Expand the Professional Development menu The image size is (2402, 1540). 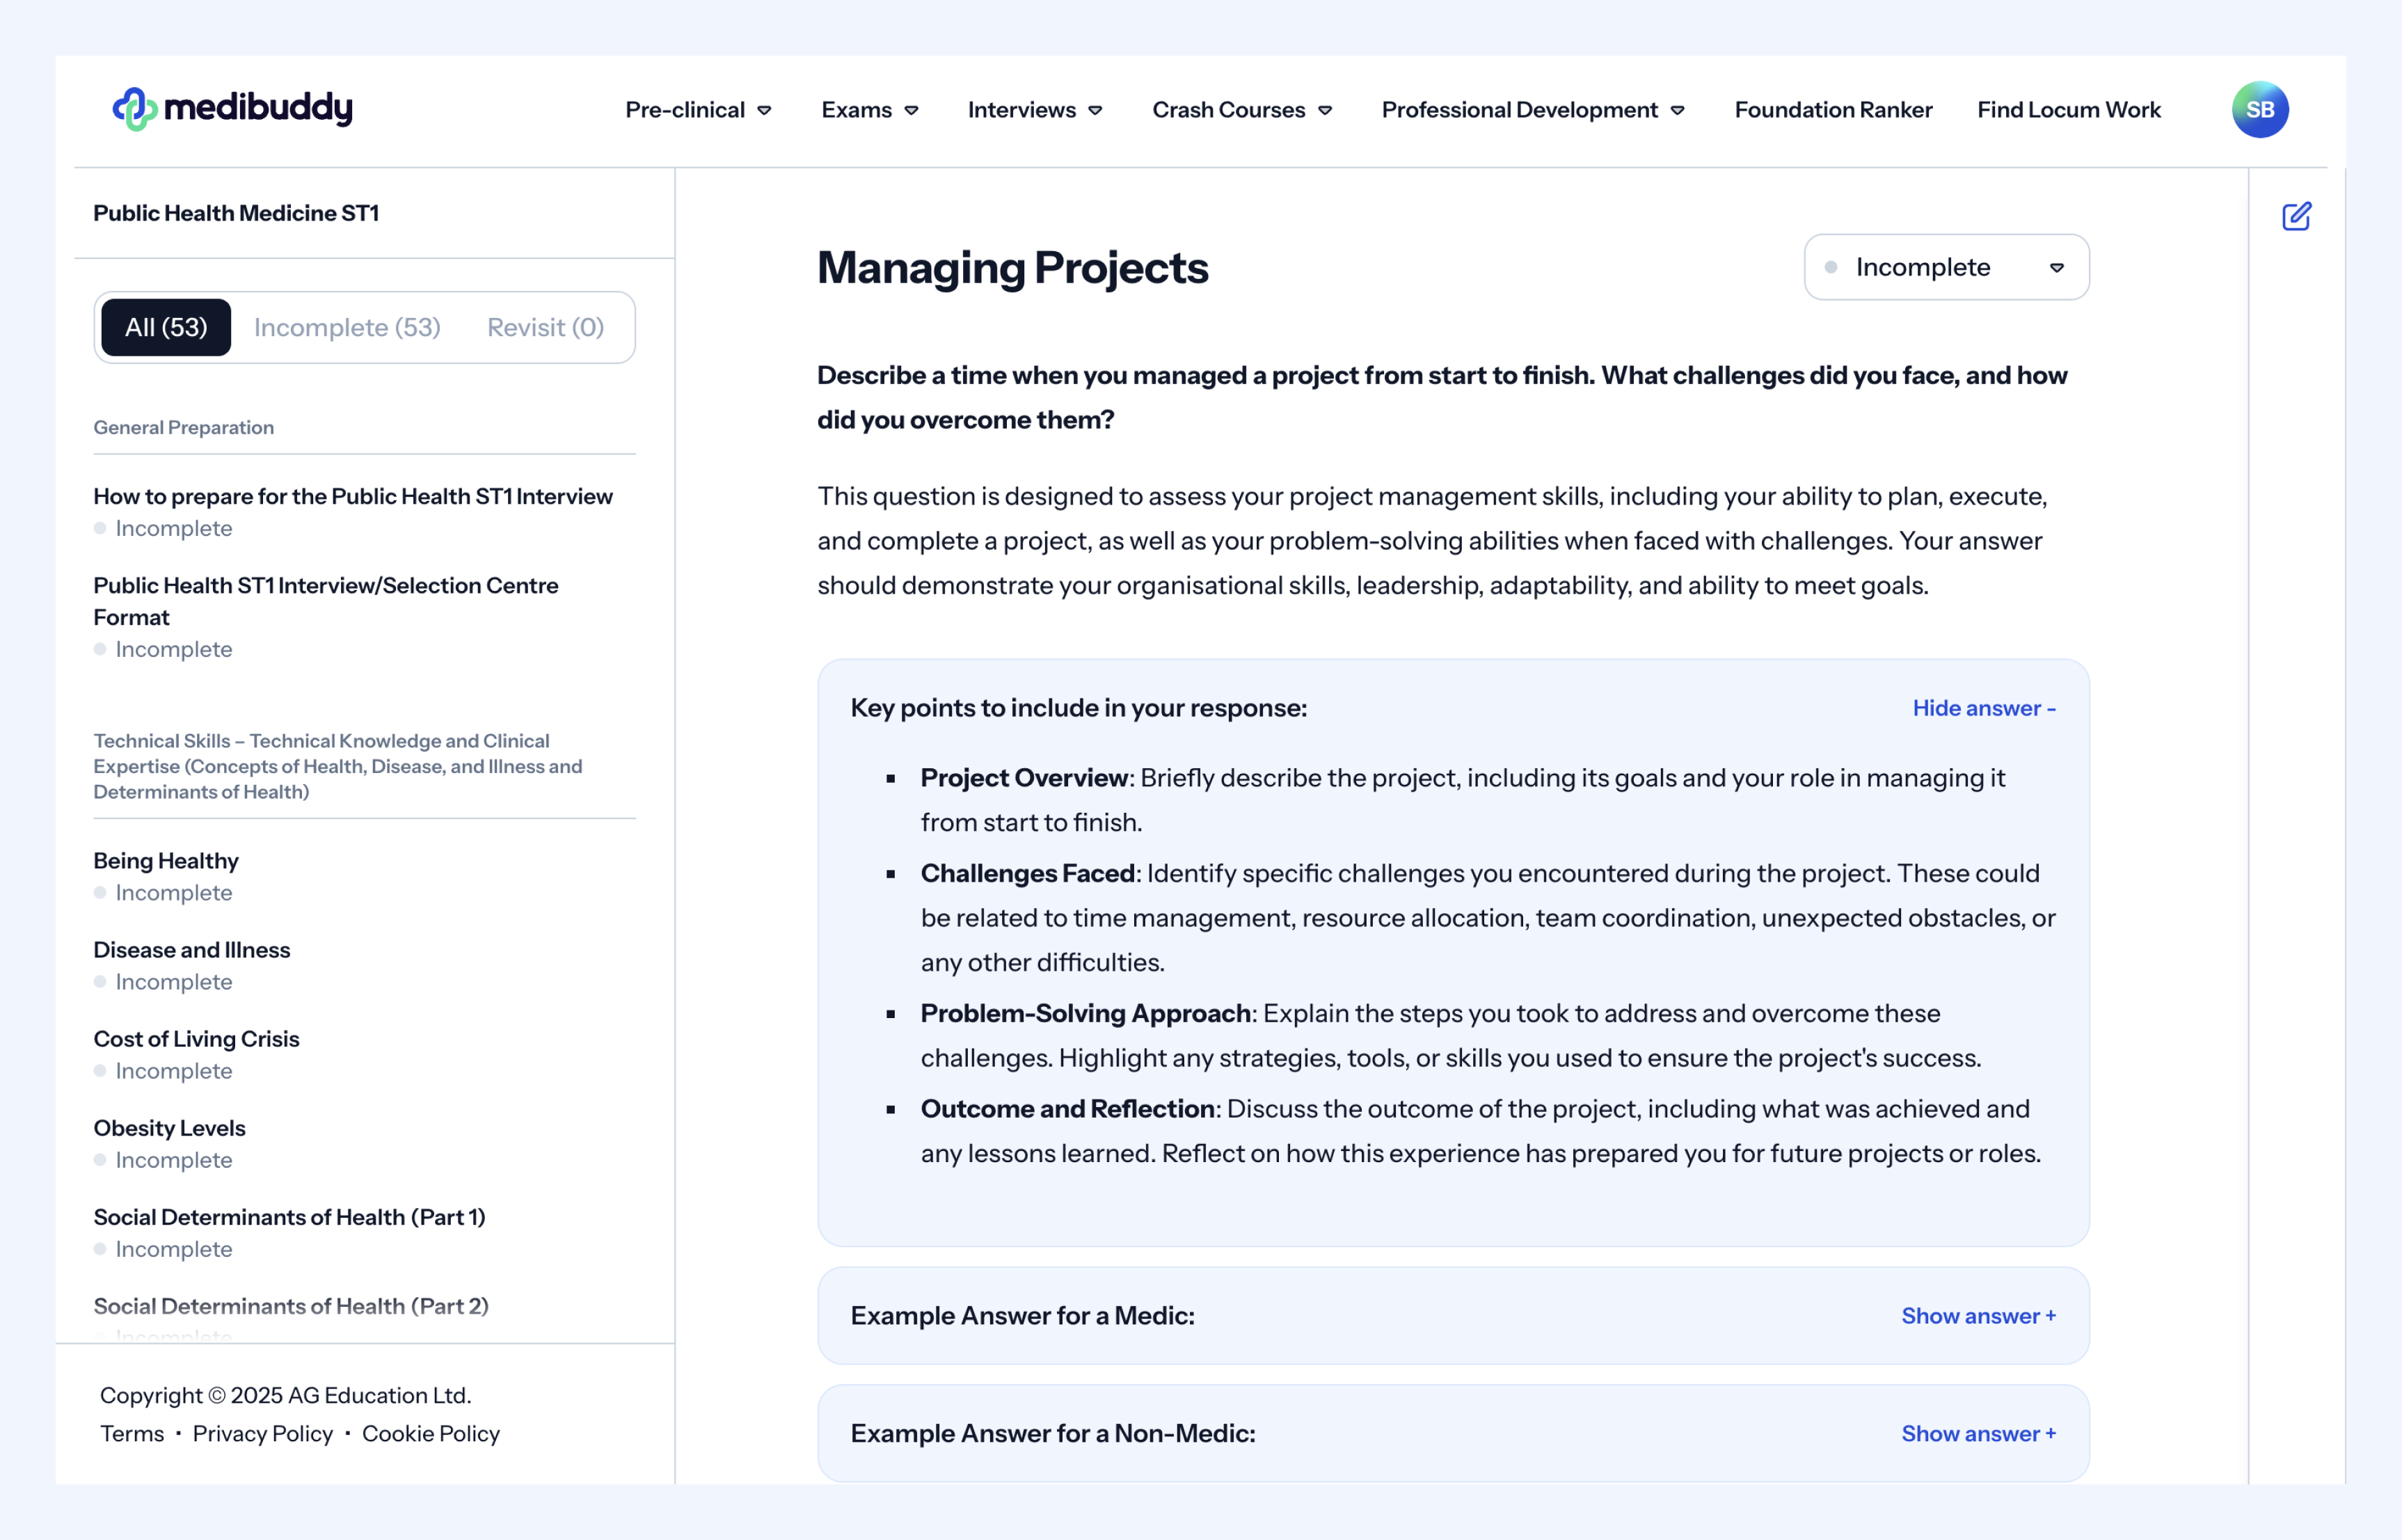click(1518, 110)
